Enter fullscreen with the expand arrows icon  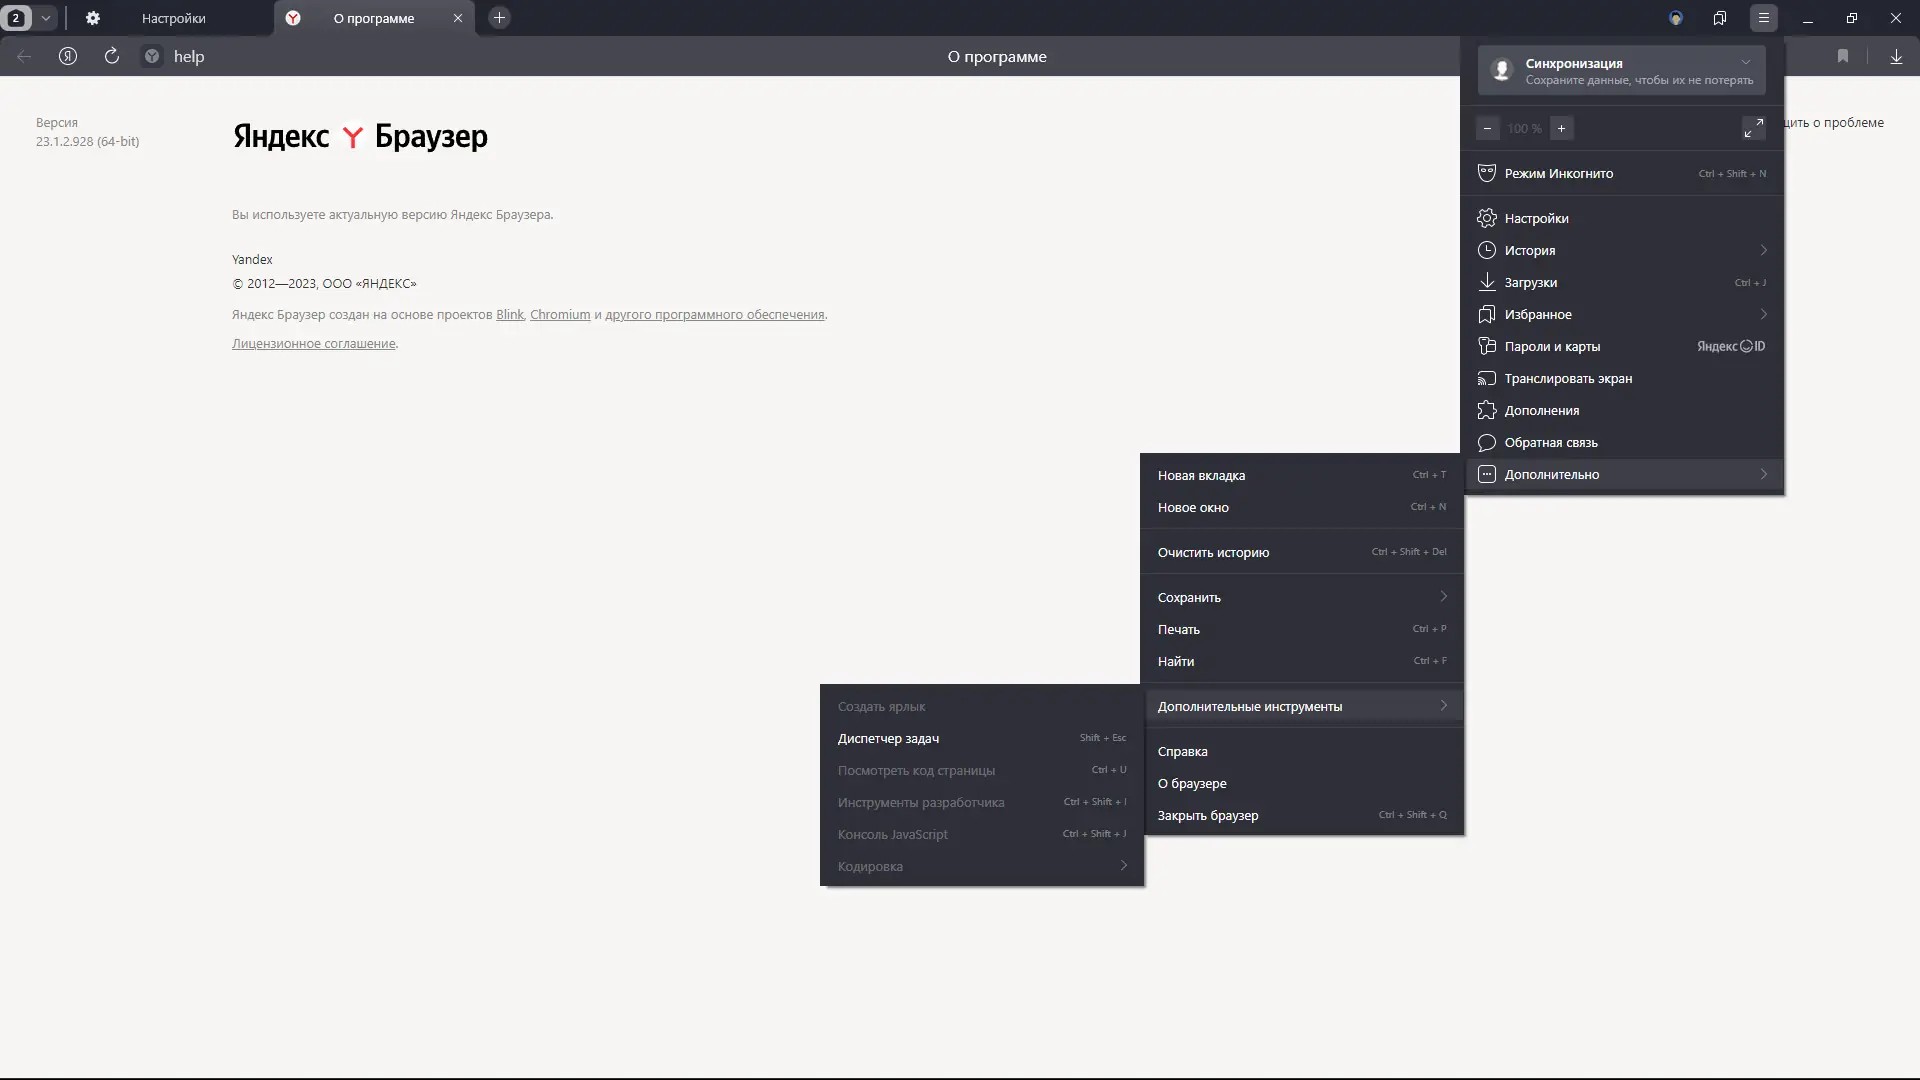tap(1753, 128)
